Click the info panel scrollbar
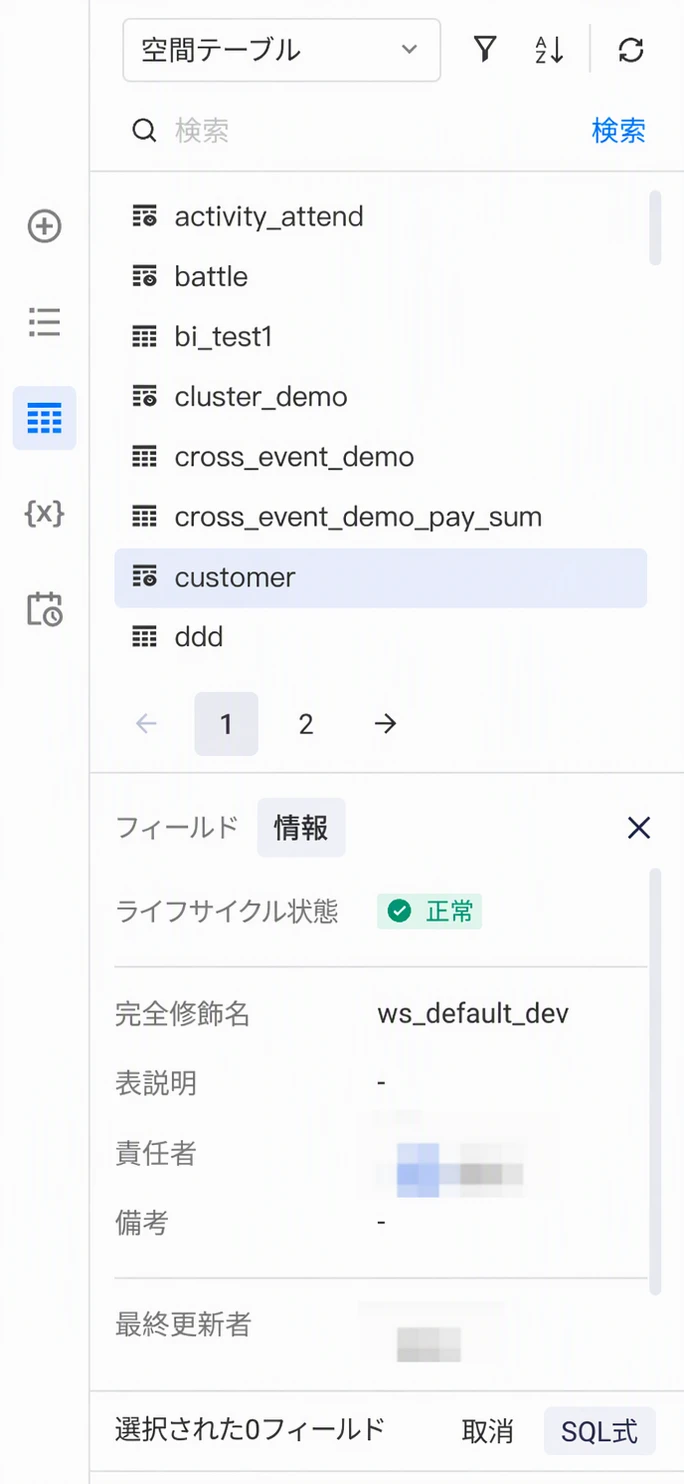Viewport: 684px width, 1484px height. click(655, 1082)
